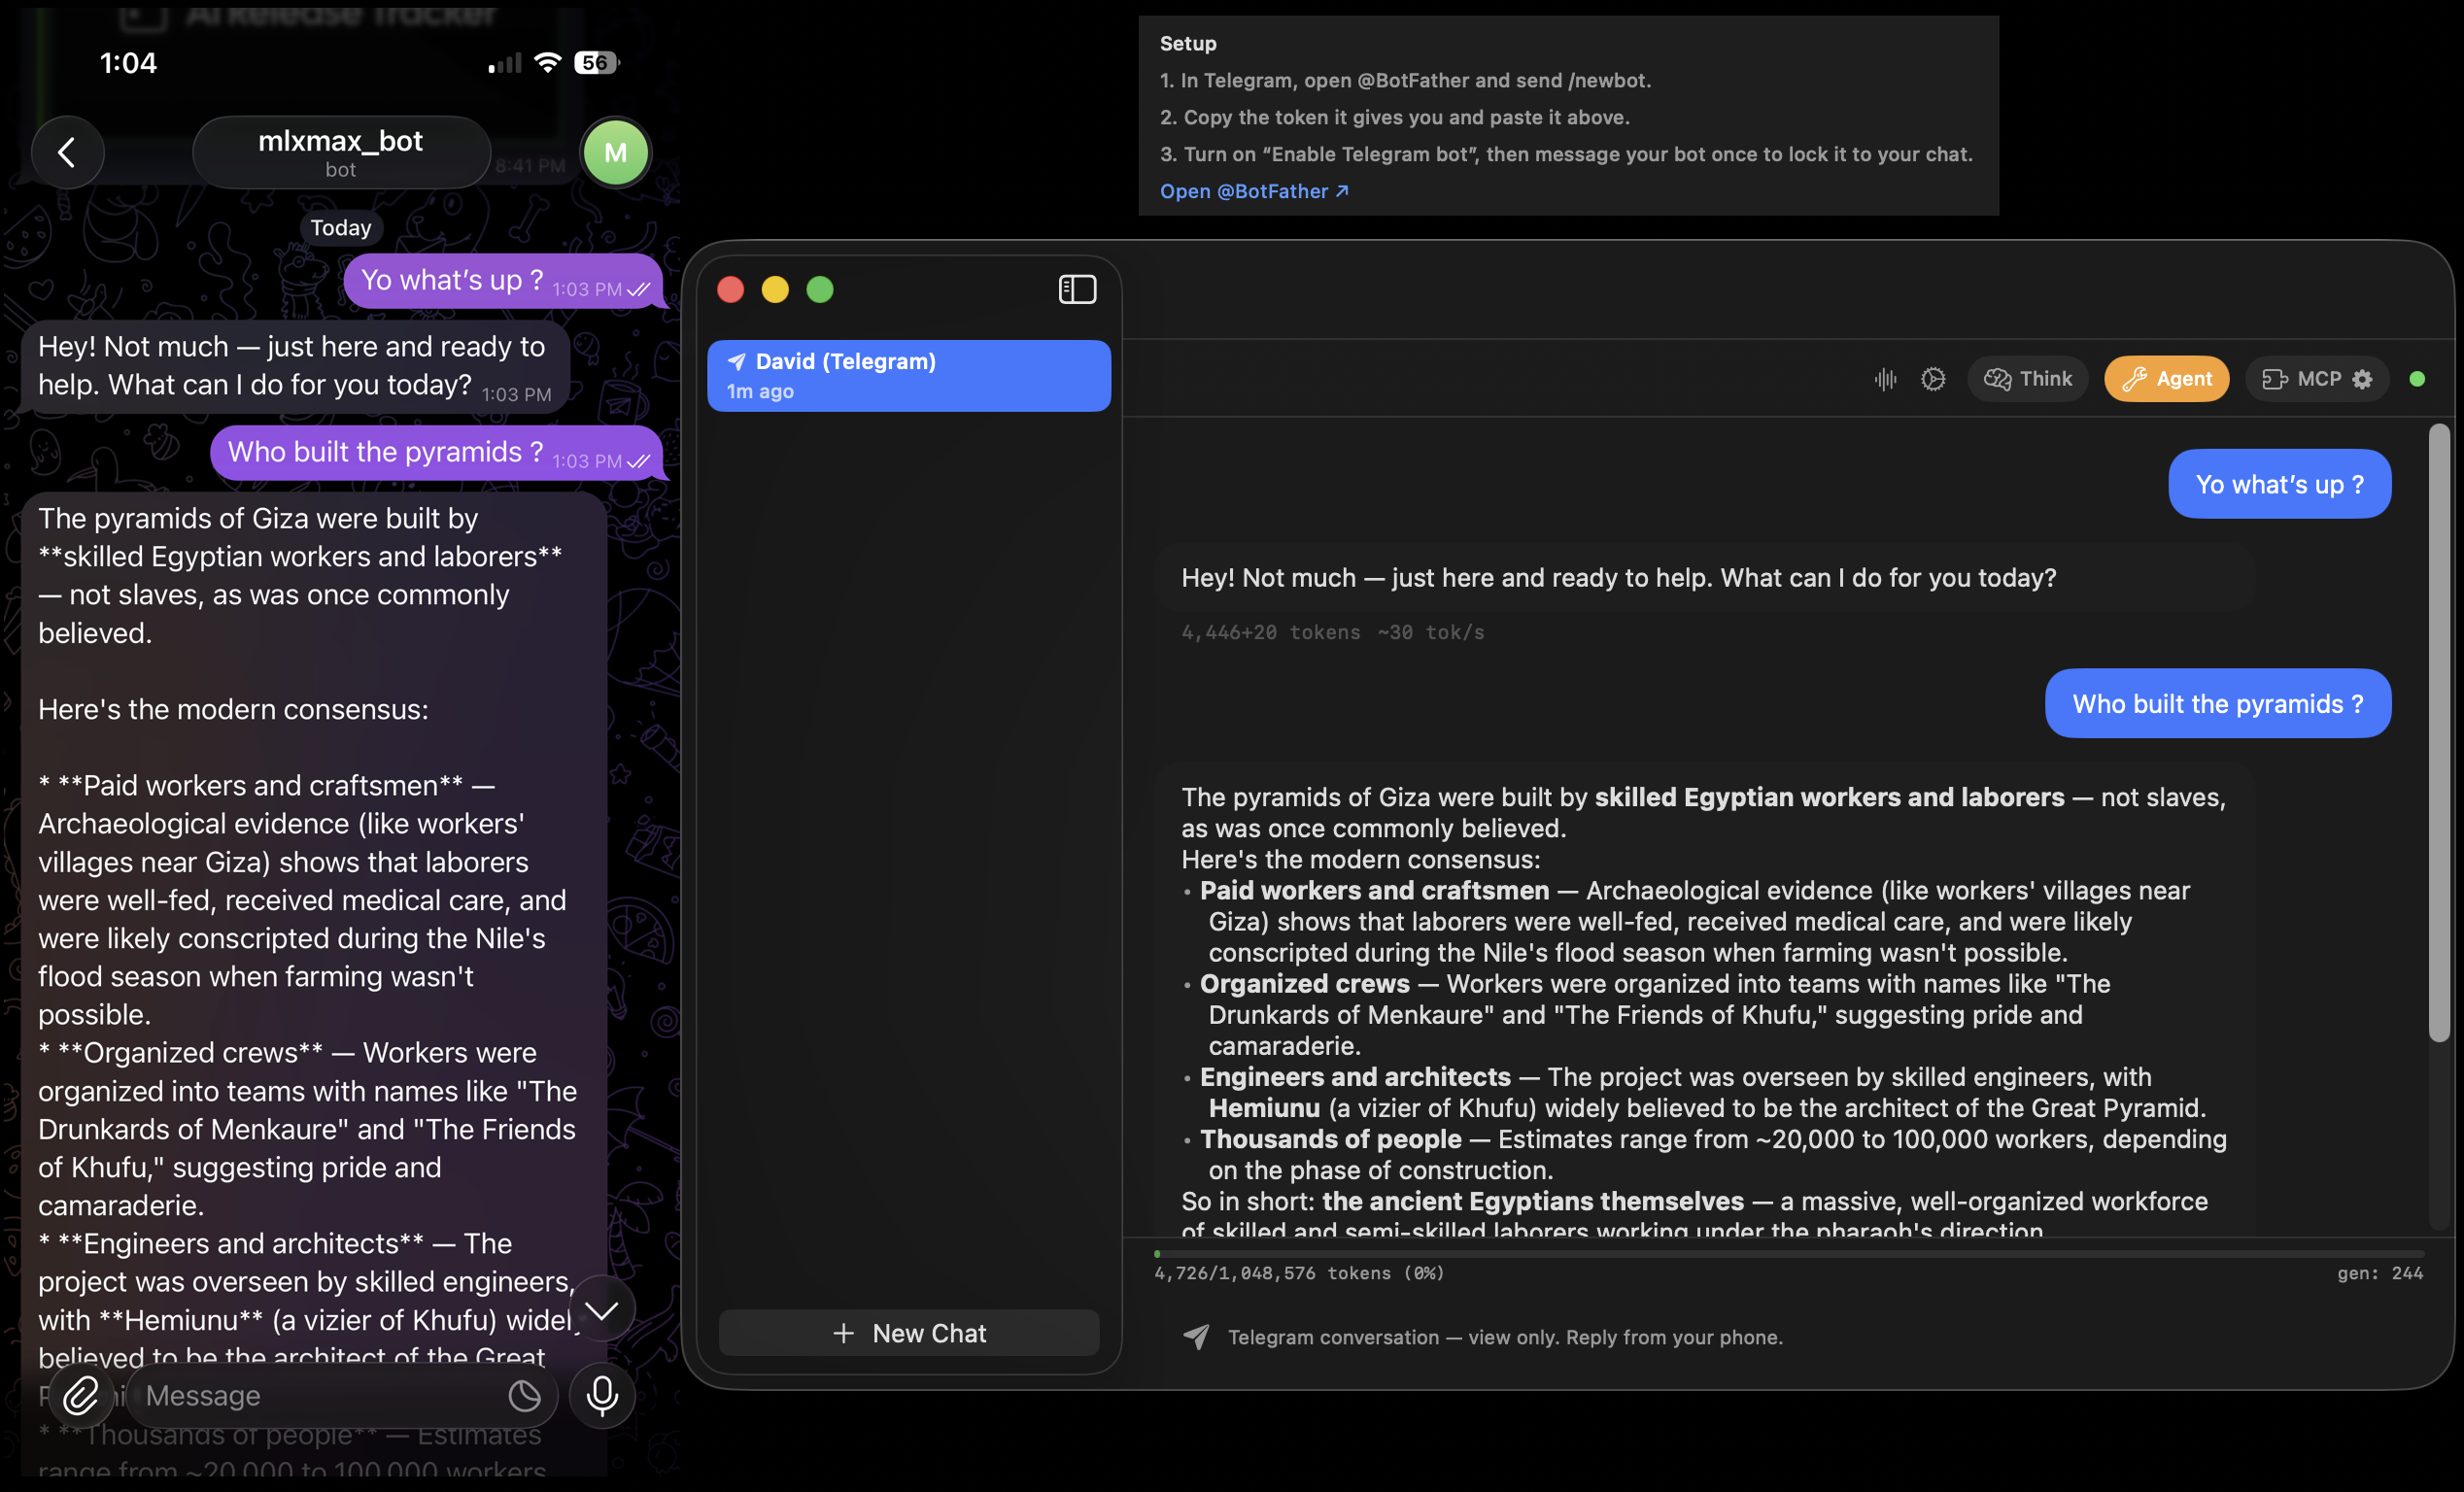Tap the "Yo what's up ?" Telegram bubble
This screenshot has width=2464, height=1492.
503,281
